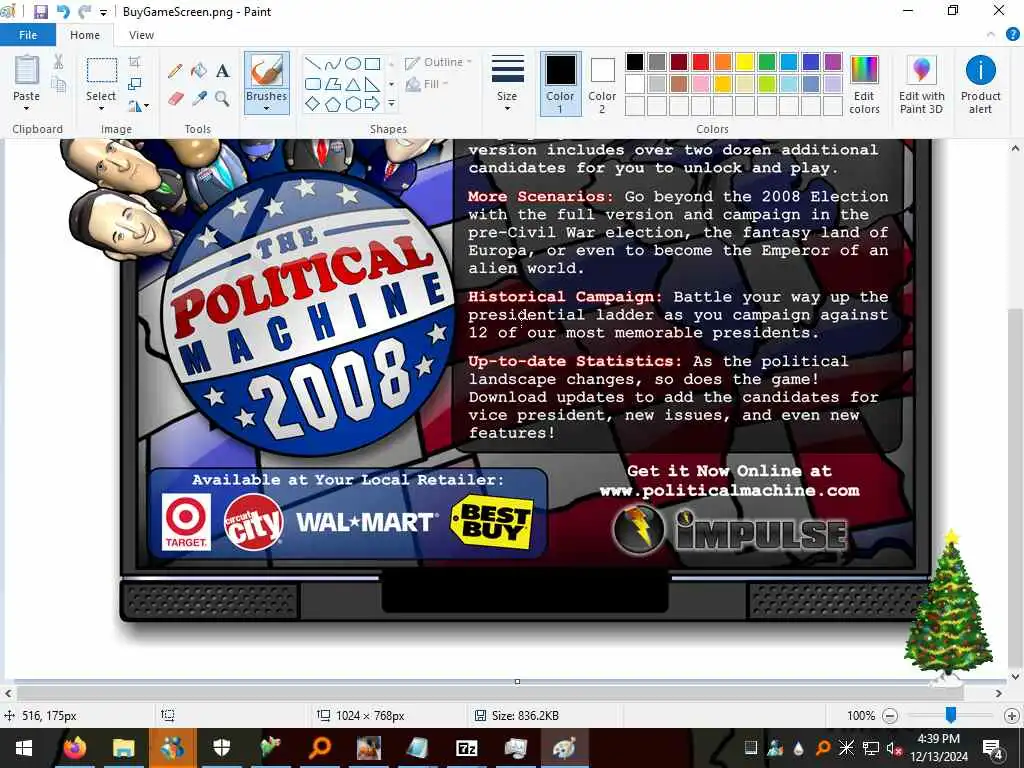The image size is (1024, 768).
Task: Click the vertical scrollbar down arrow
Action: tap(1016, 677)
